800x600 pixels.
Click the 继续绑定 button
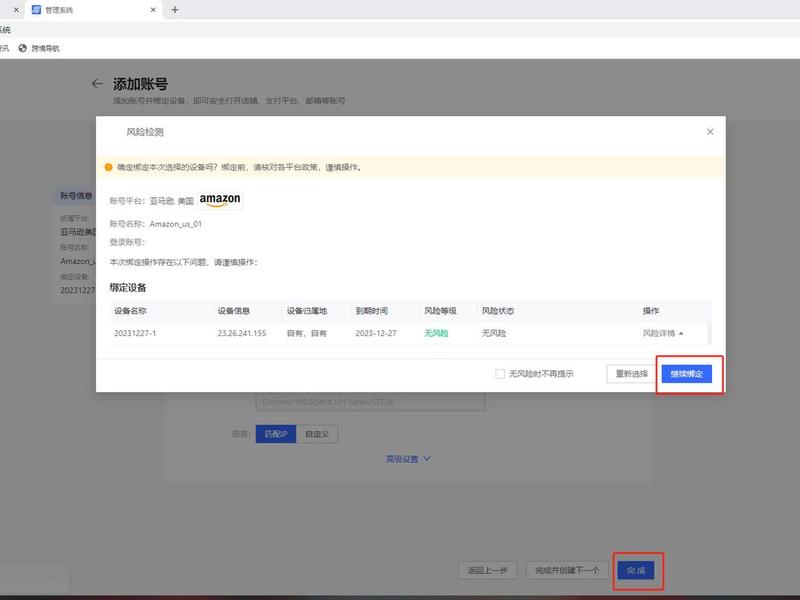(x=686, y=374)
